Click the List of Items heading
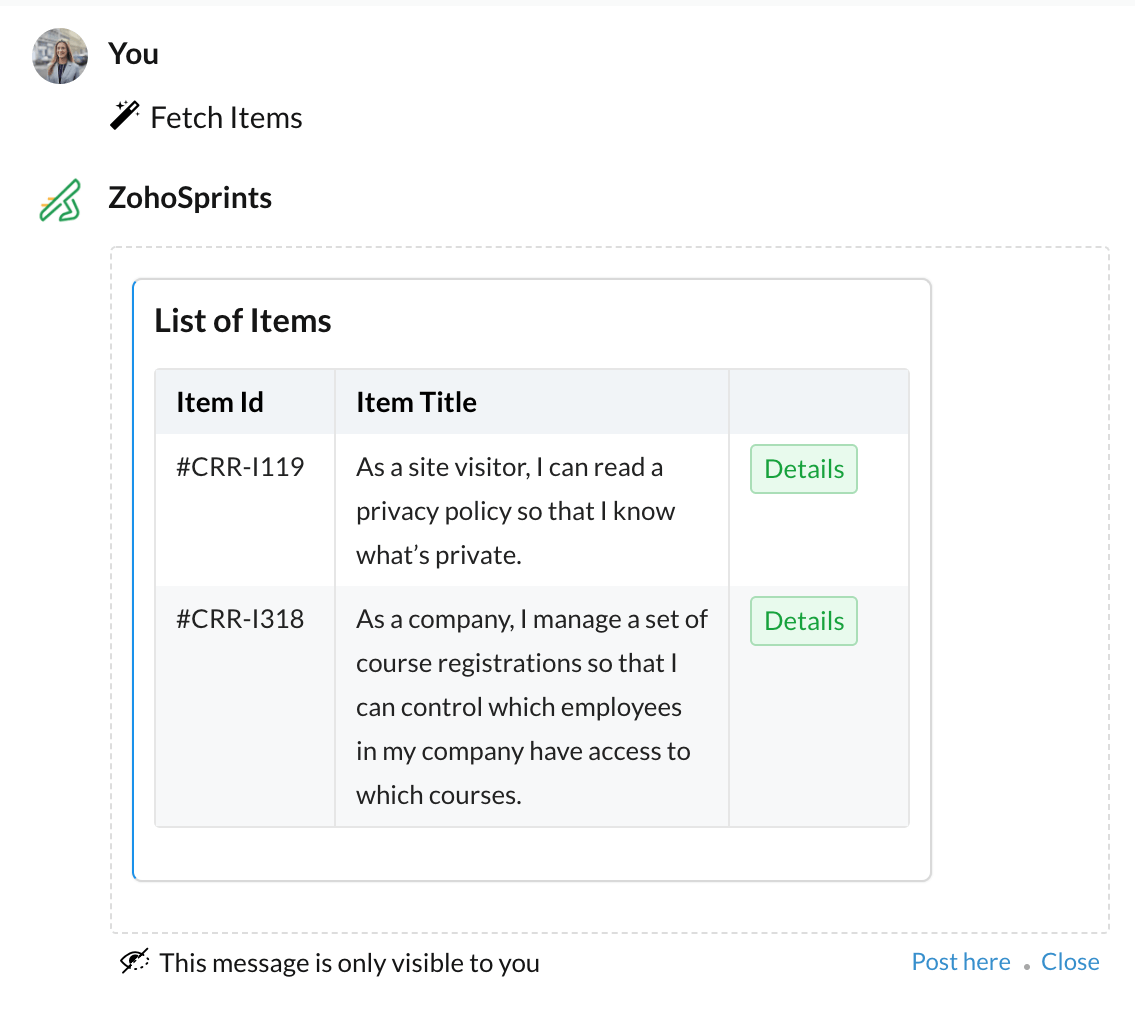Screen dimensions: 1135x1036 tap(242, 321)
